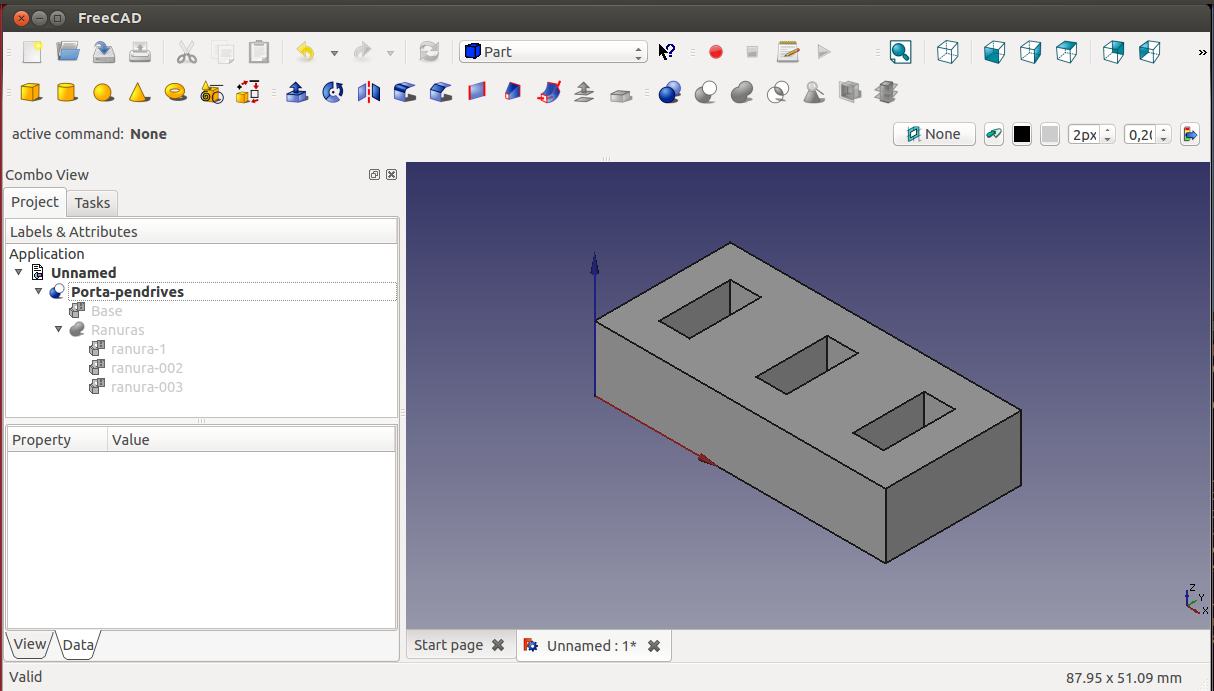Click the None working plane button
The height and width of the screenshot is (691, 1214).
pos(933,134)
